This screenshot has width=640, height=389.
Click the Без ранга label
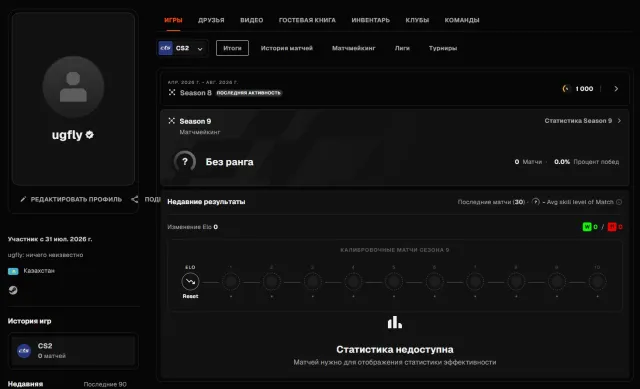click(229, 162)
